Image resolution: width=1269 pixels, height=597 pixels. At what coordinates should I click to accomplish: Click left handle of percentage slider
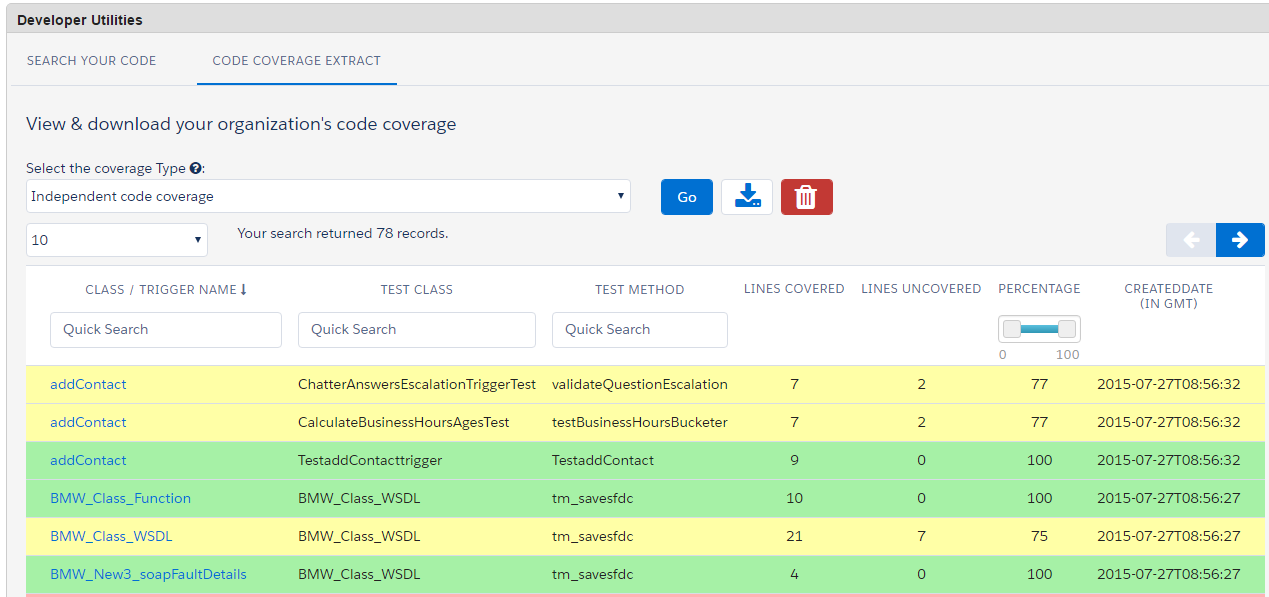[1012, 329]
